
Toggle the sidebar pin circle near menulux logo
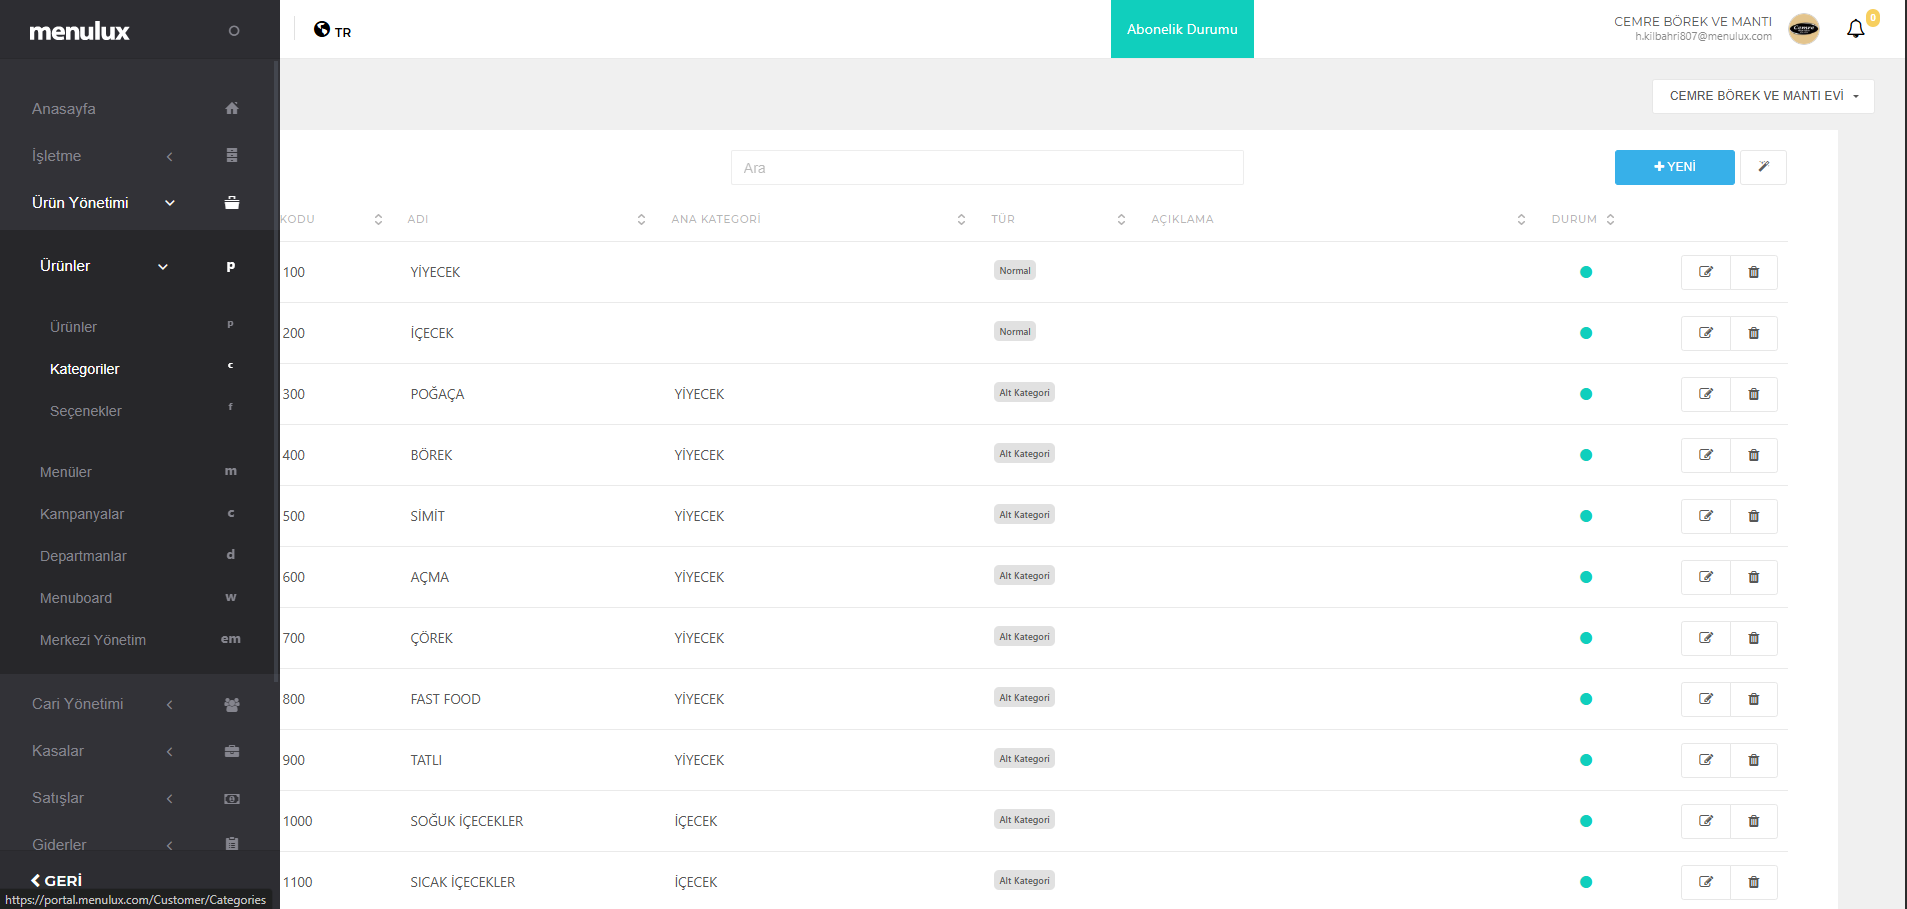click(234, 31)
